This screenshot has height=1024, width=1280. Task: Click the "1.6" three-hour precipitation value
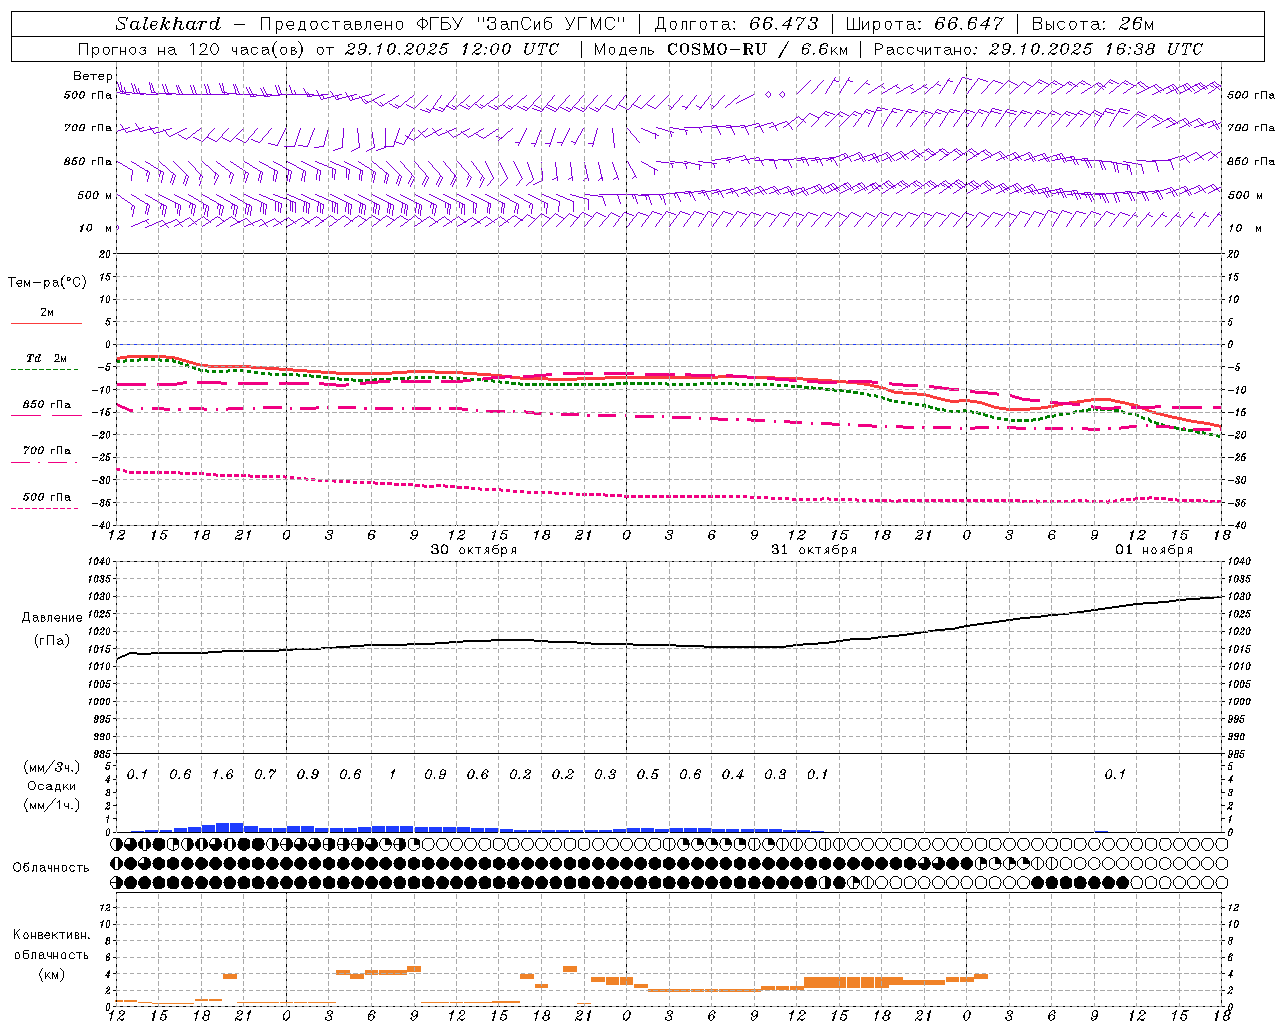tap(223, 775)
